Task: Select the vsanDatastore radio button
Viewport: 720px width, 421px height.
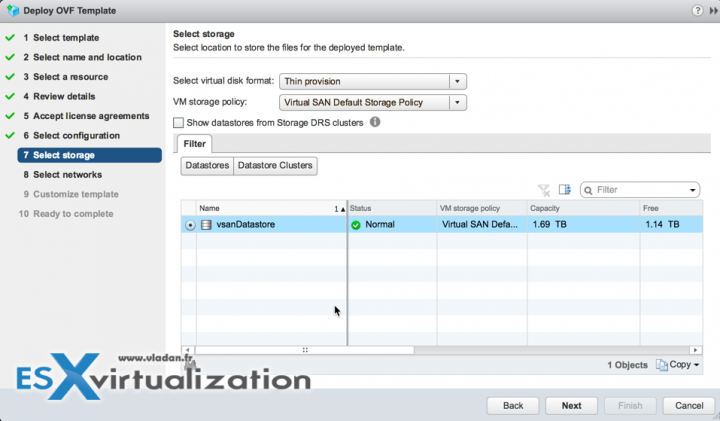Action: [190, 225]
